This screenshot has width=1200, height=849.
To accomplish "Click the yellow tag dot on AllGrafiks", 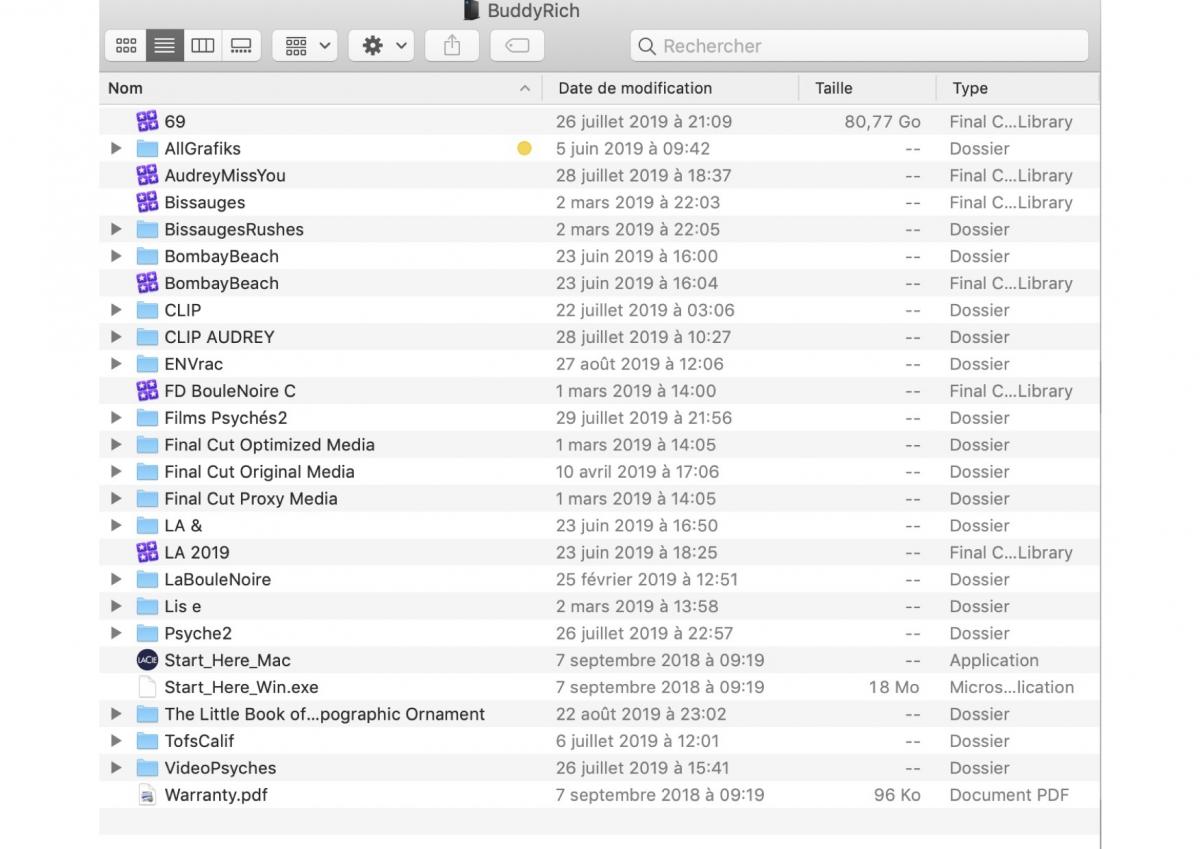I will [524, 148].
